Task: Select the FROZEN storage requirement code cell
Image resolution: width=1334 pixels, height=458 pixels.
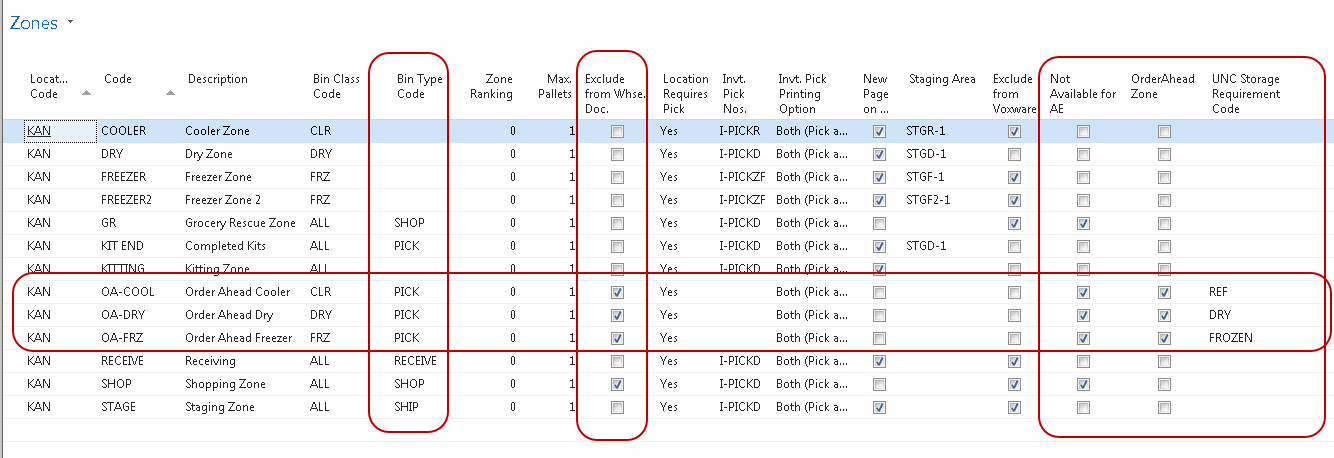Action: [x=1230, y=338]
